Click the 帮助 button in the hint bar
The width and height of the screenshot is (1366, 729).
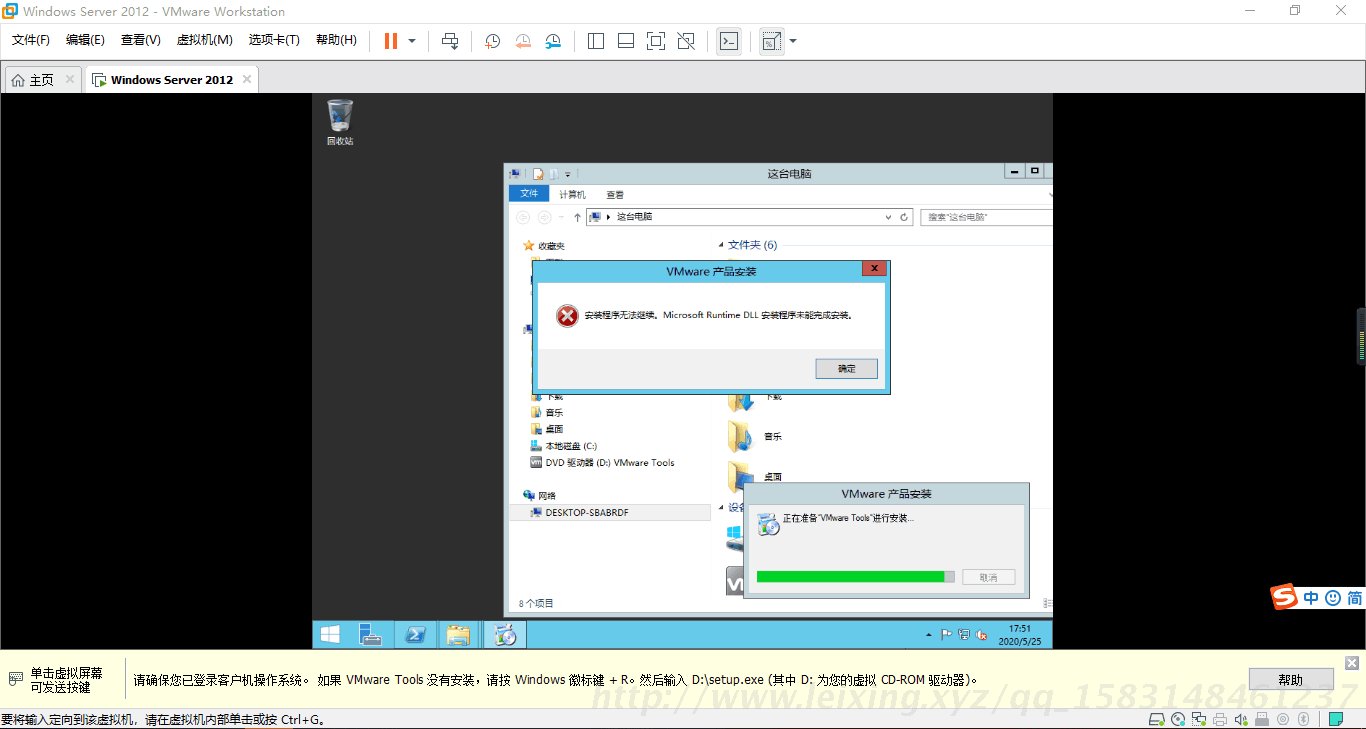point(1290,680)
